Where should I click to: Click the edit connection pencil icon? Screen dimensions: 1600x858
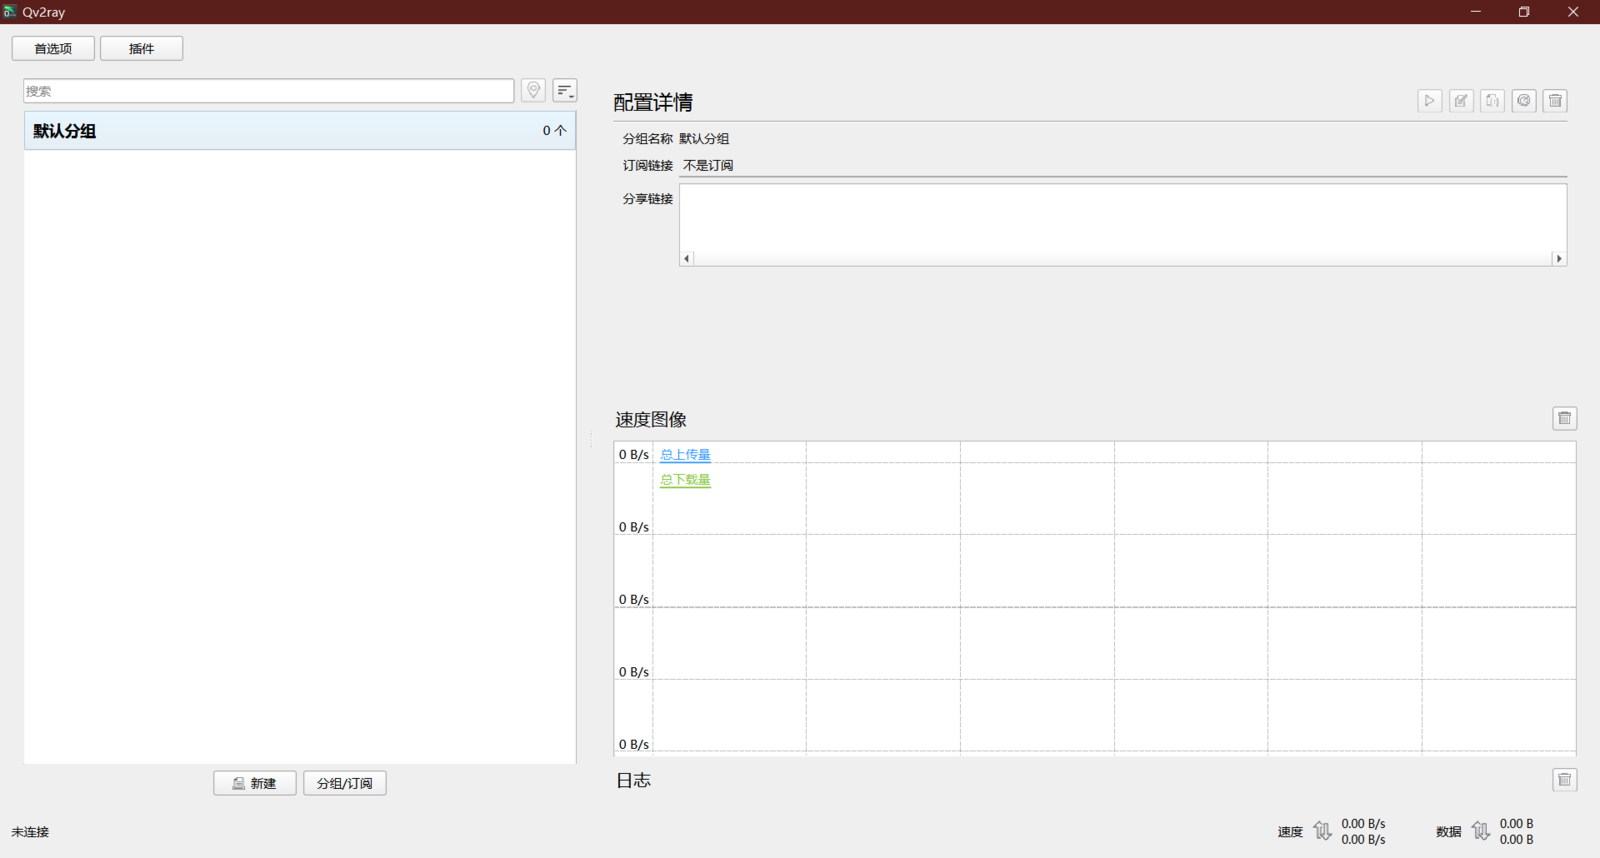point(1461,101)
